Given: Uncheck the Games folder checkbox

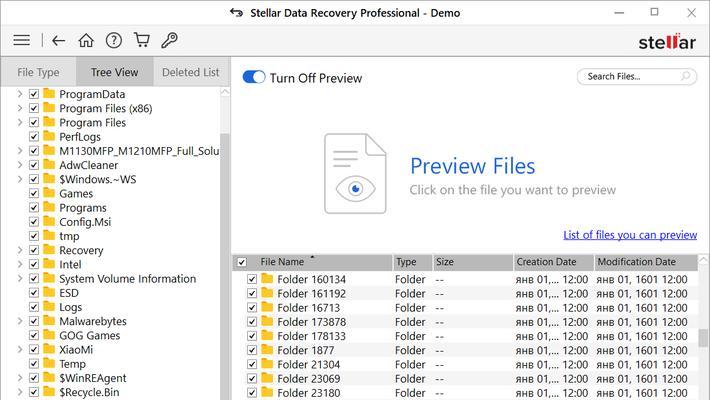Looking at the screenshot, I should (x=34, y=193).
